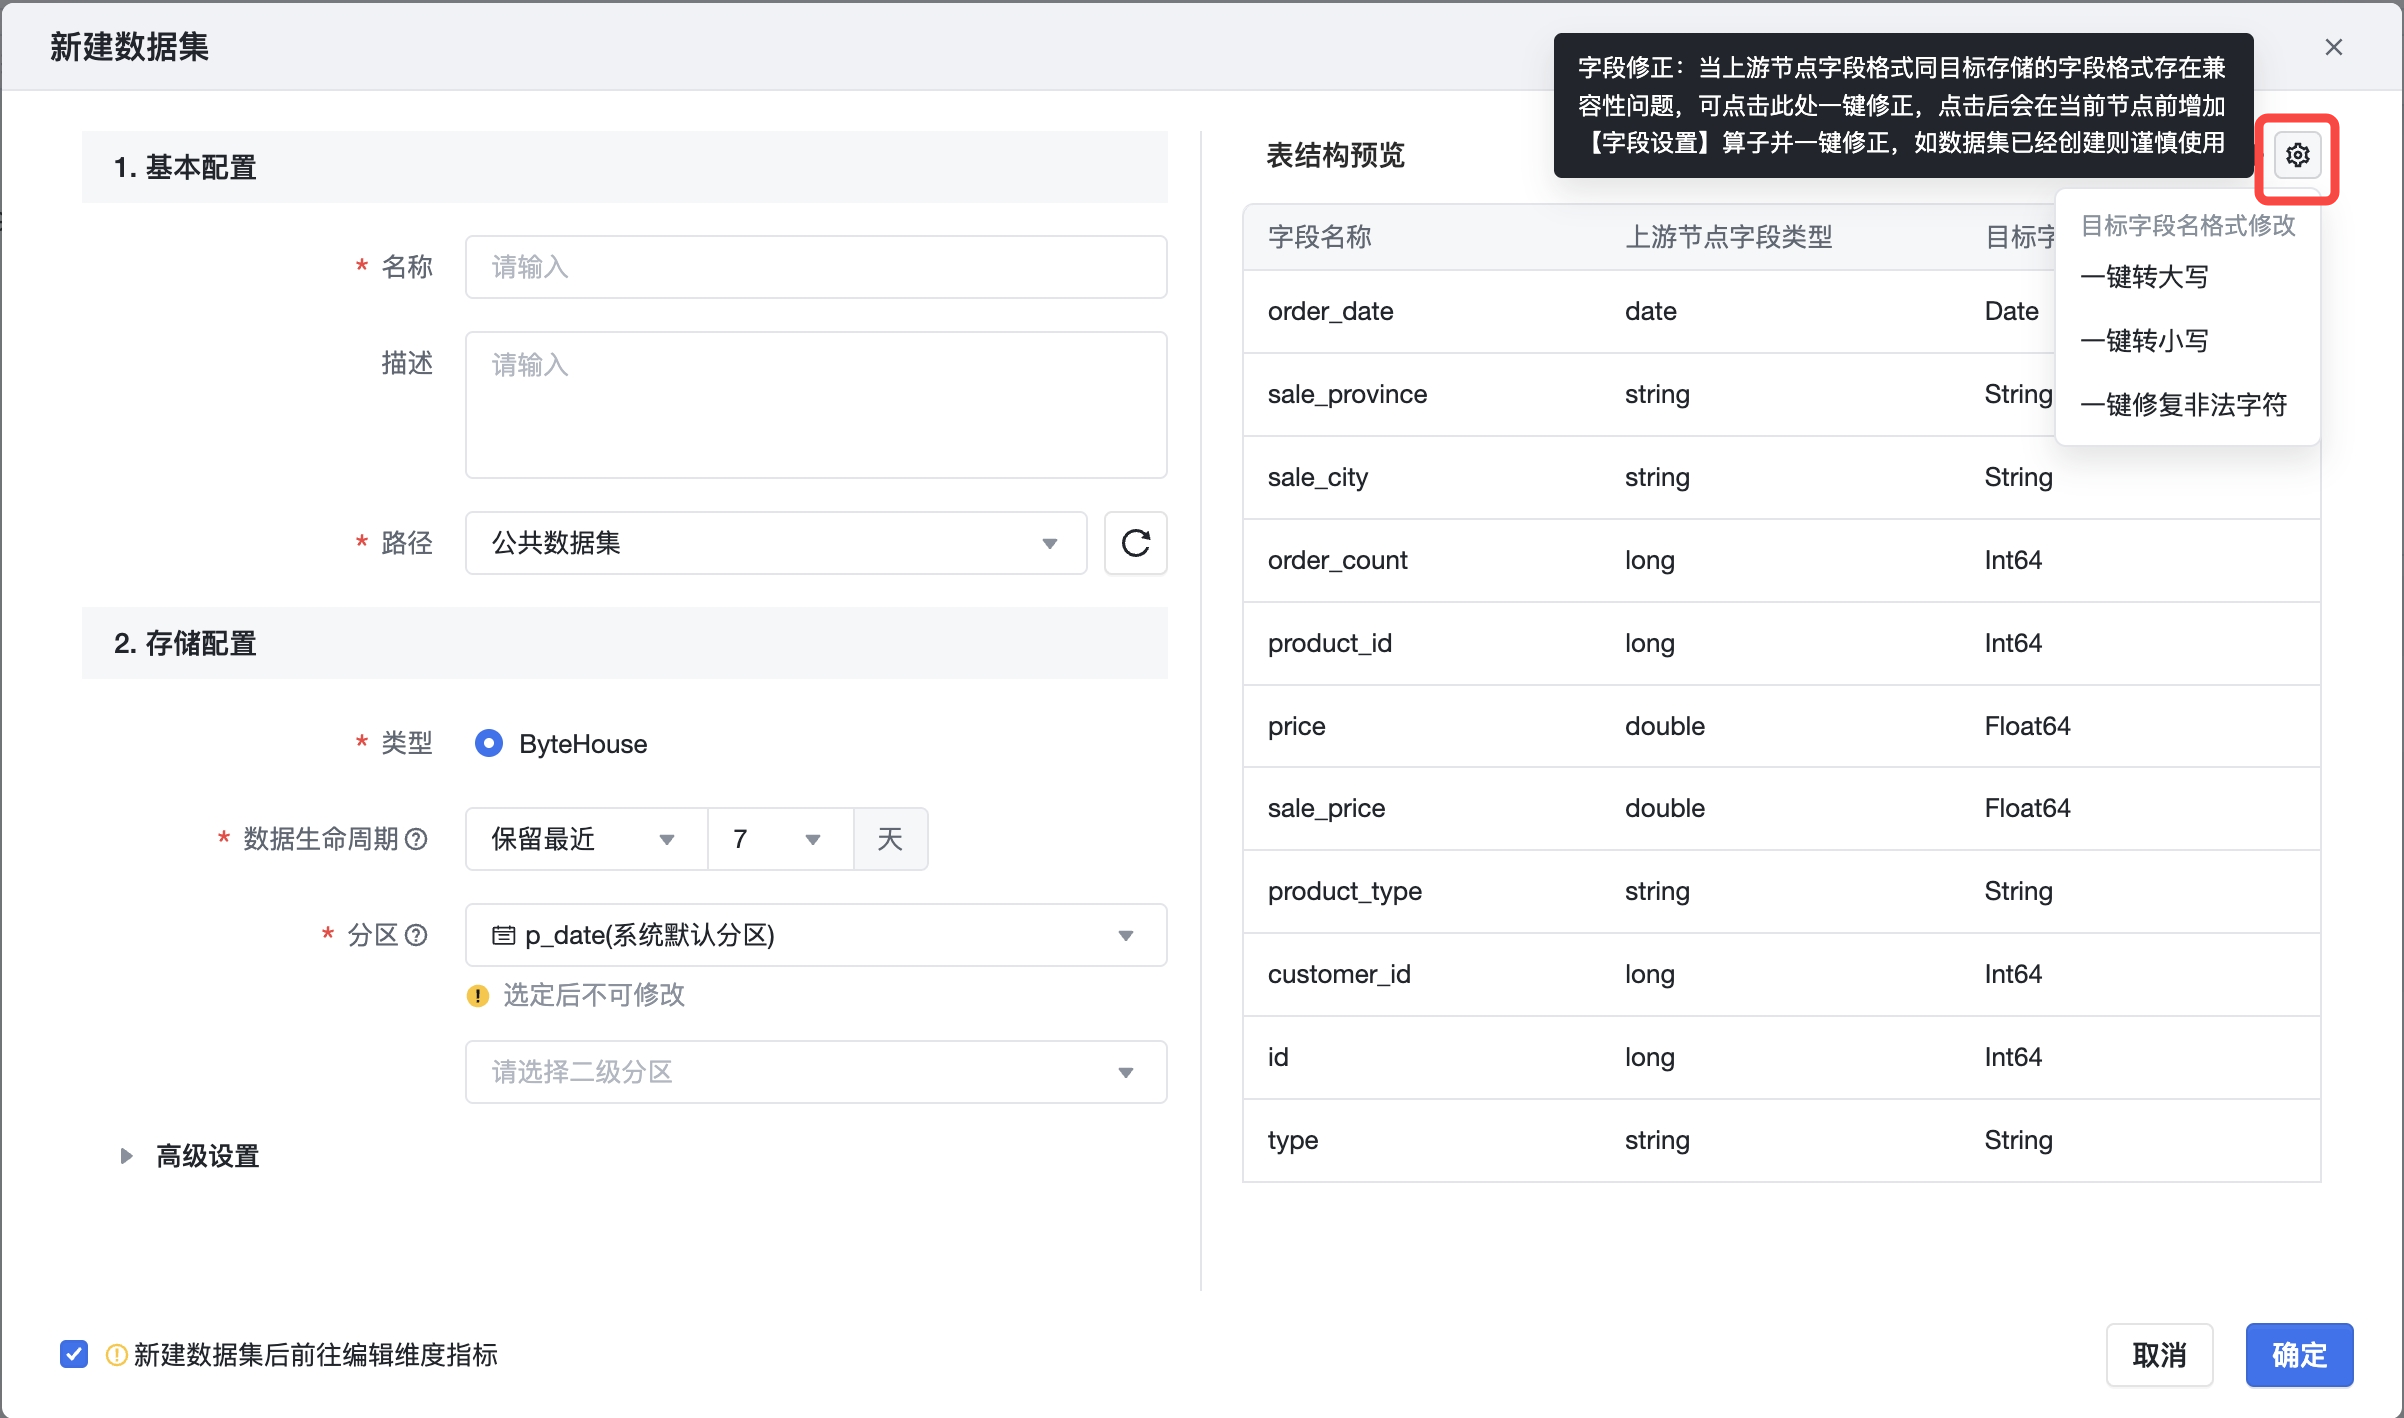Choose 一键修复非法字符 menu option

tap(2184, 405)
